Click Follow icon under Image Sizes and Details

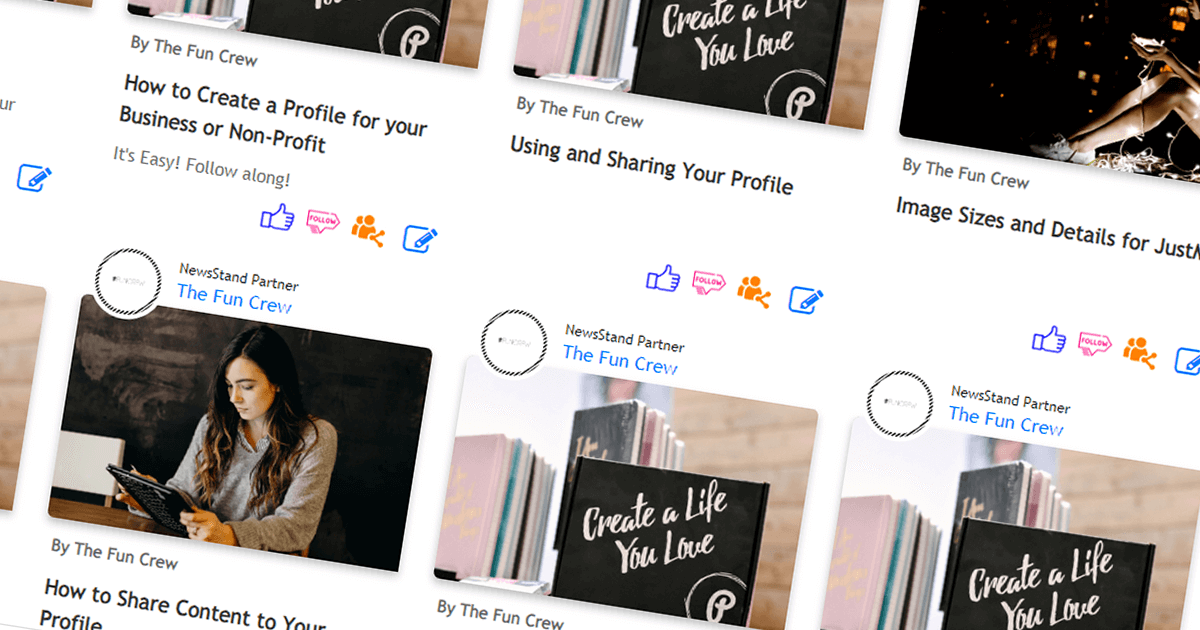point(1095,345)
